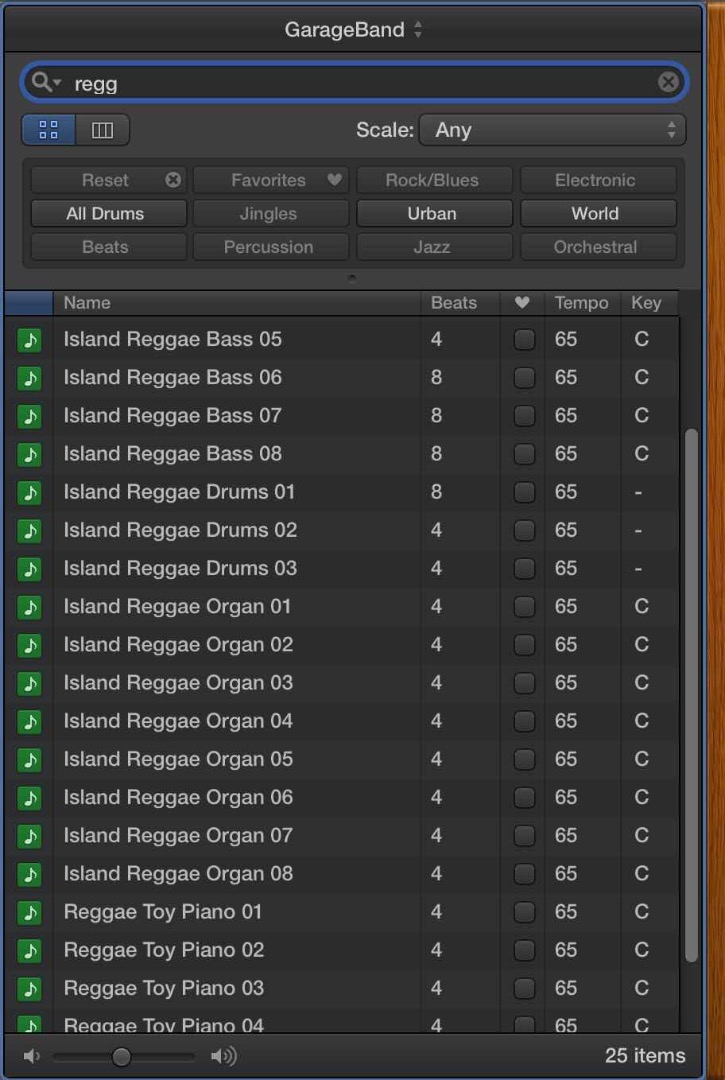Click the World keyword button

598,214
